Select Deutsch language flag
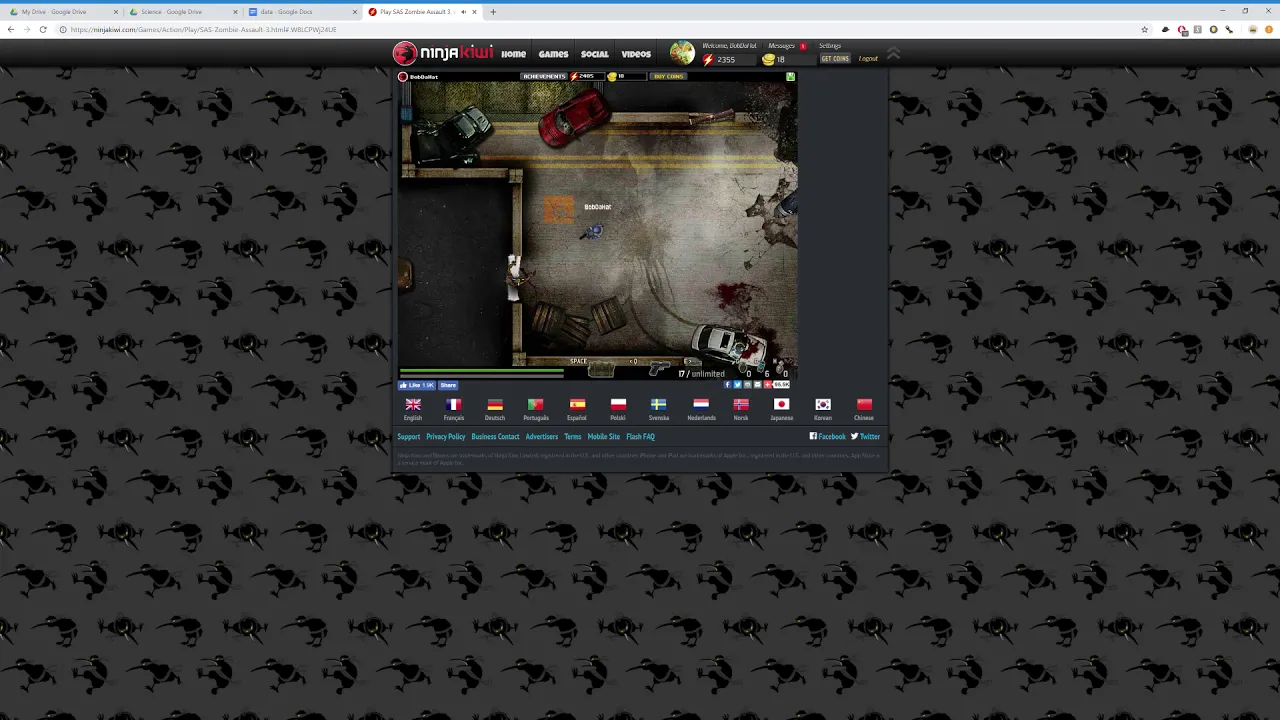 click(x=495, y=404)
